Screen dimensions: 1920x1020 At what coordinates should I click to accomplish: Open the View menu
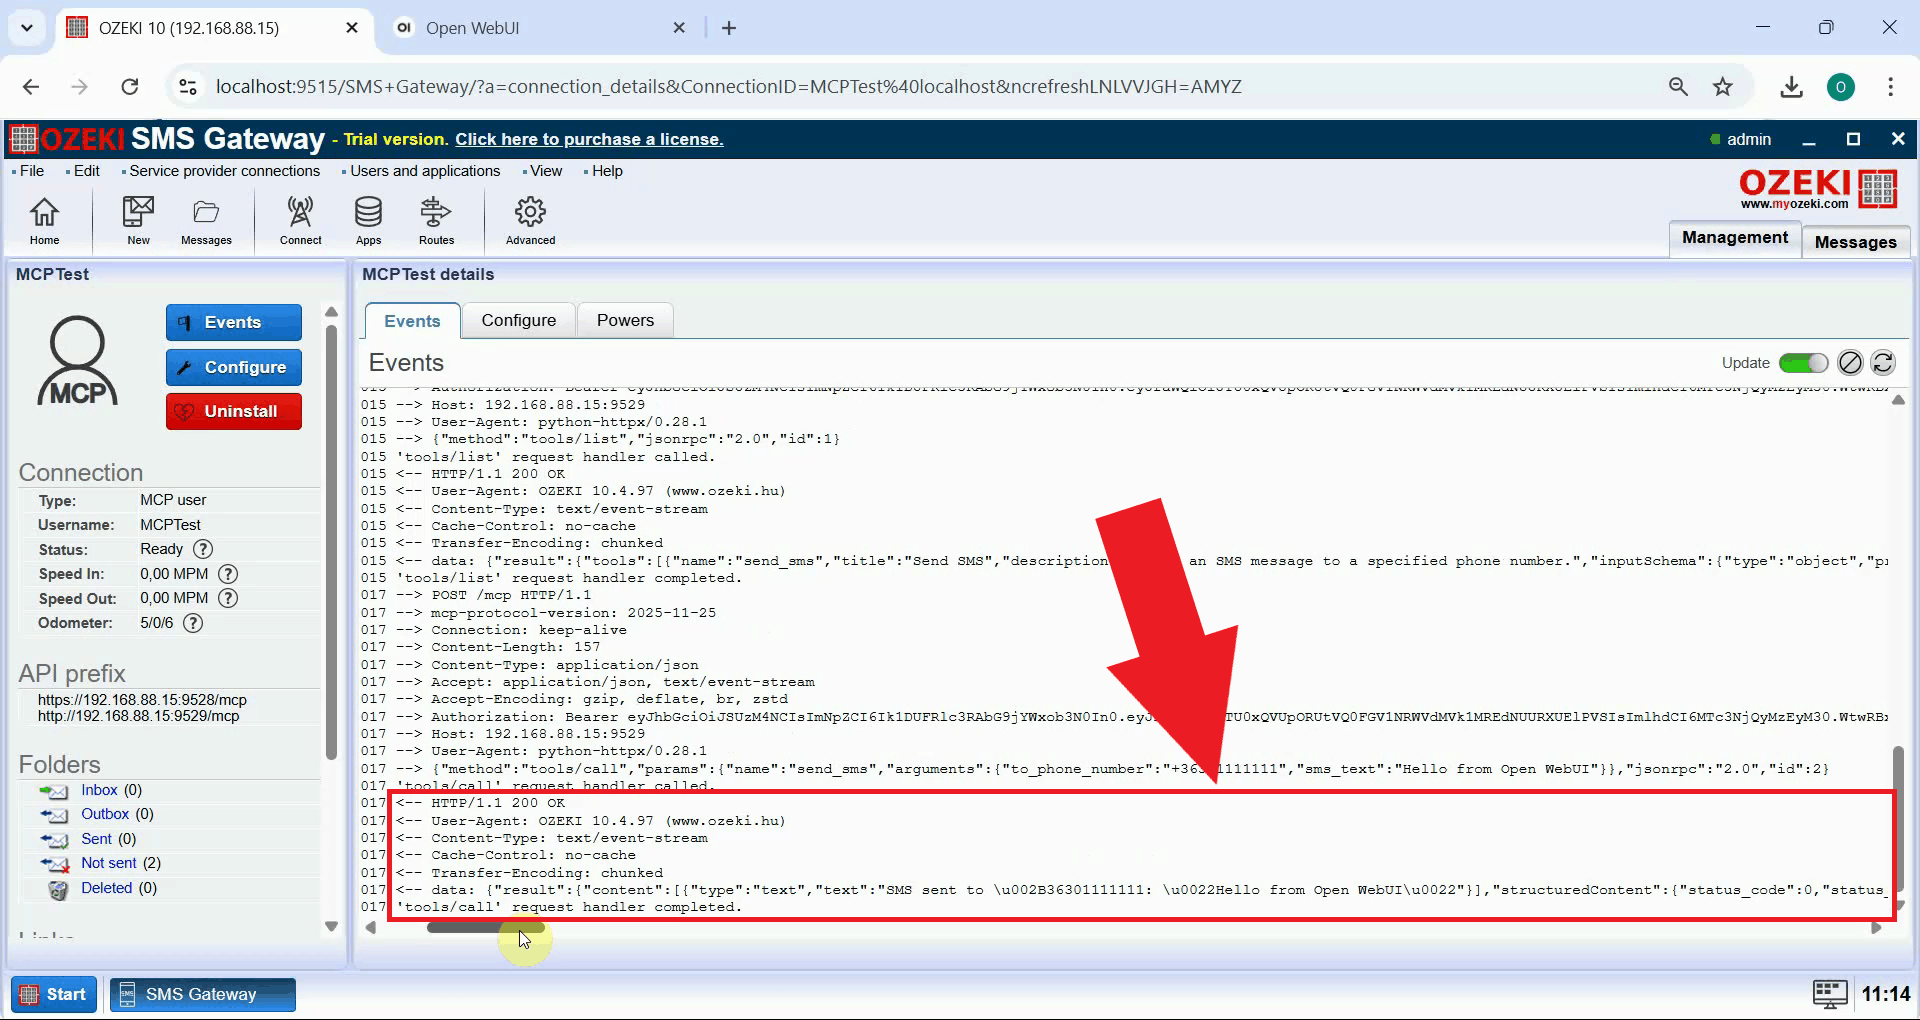[545, 171]
